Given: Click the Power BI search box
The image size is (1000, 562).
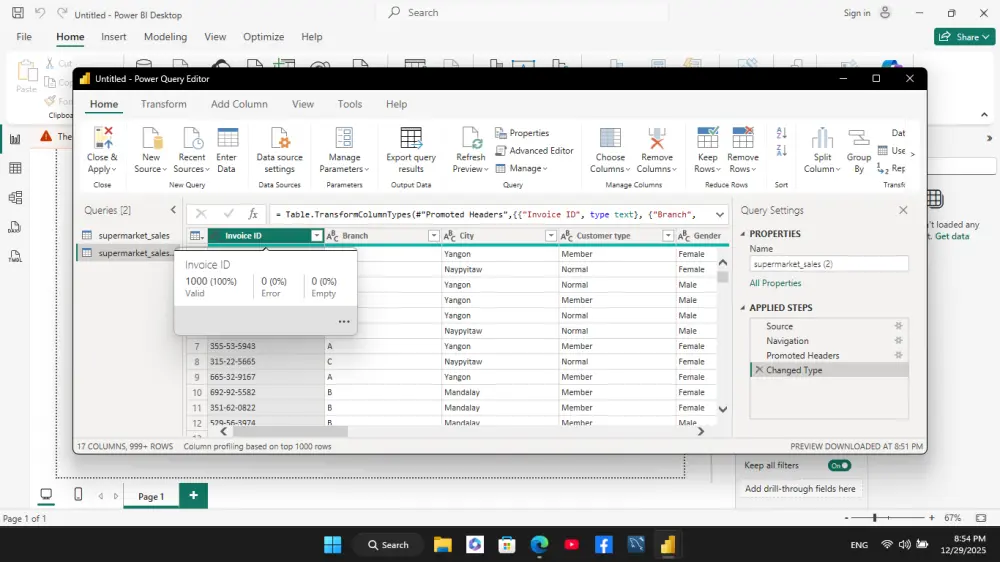Looking at the screenshot, I should tap(524, 13).
